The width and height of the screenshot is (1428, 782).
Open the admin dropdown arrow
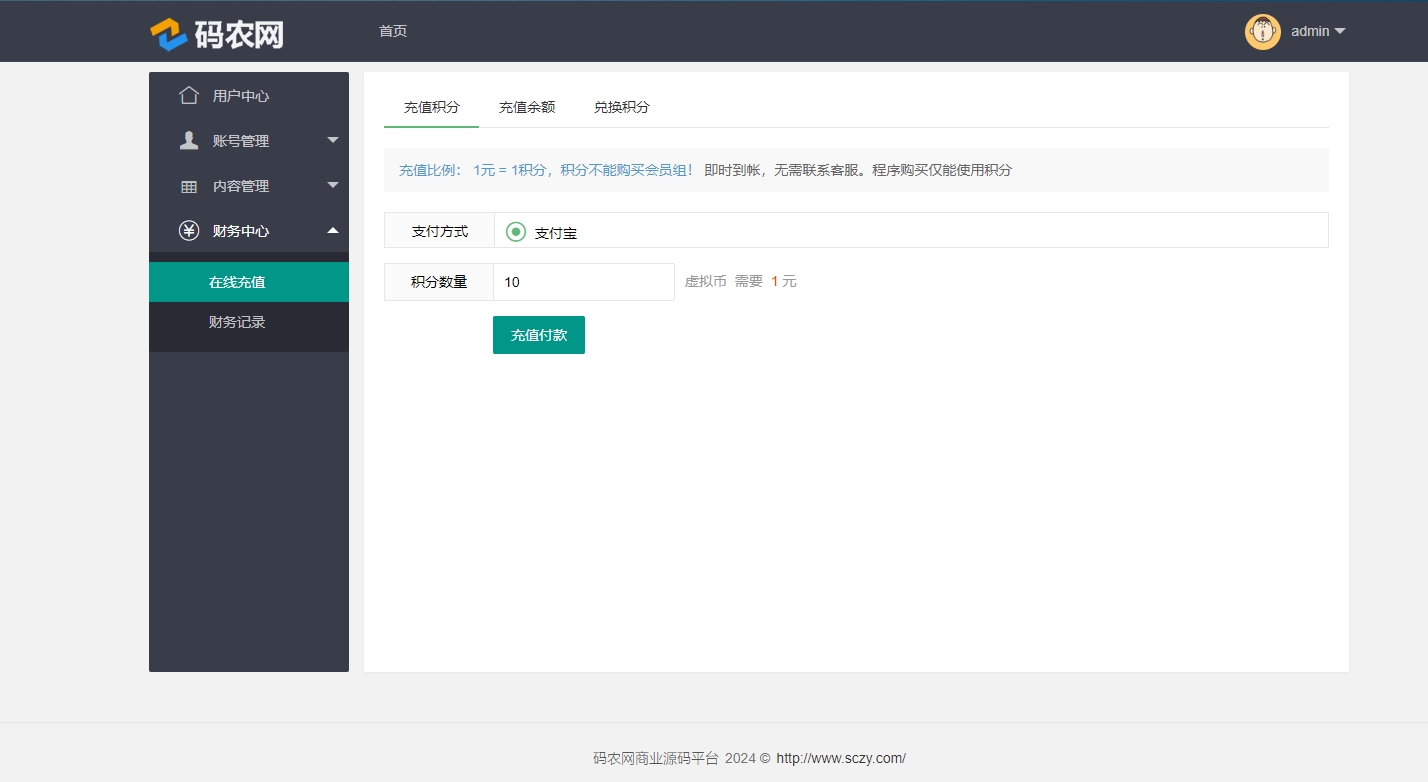pyautogui.click(x=1340, y=32)
